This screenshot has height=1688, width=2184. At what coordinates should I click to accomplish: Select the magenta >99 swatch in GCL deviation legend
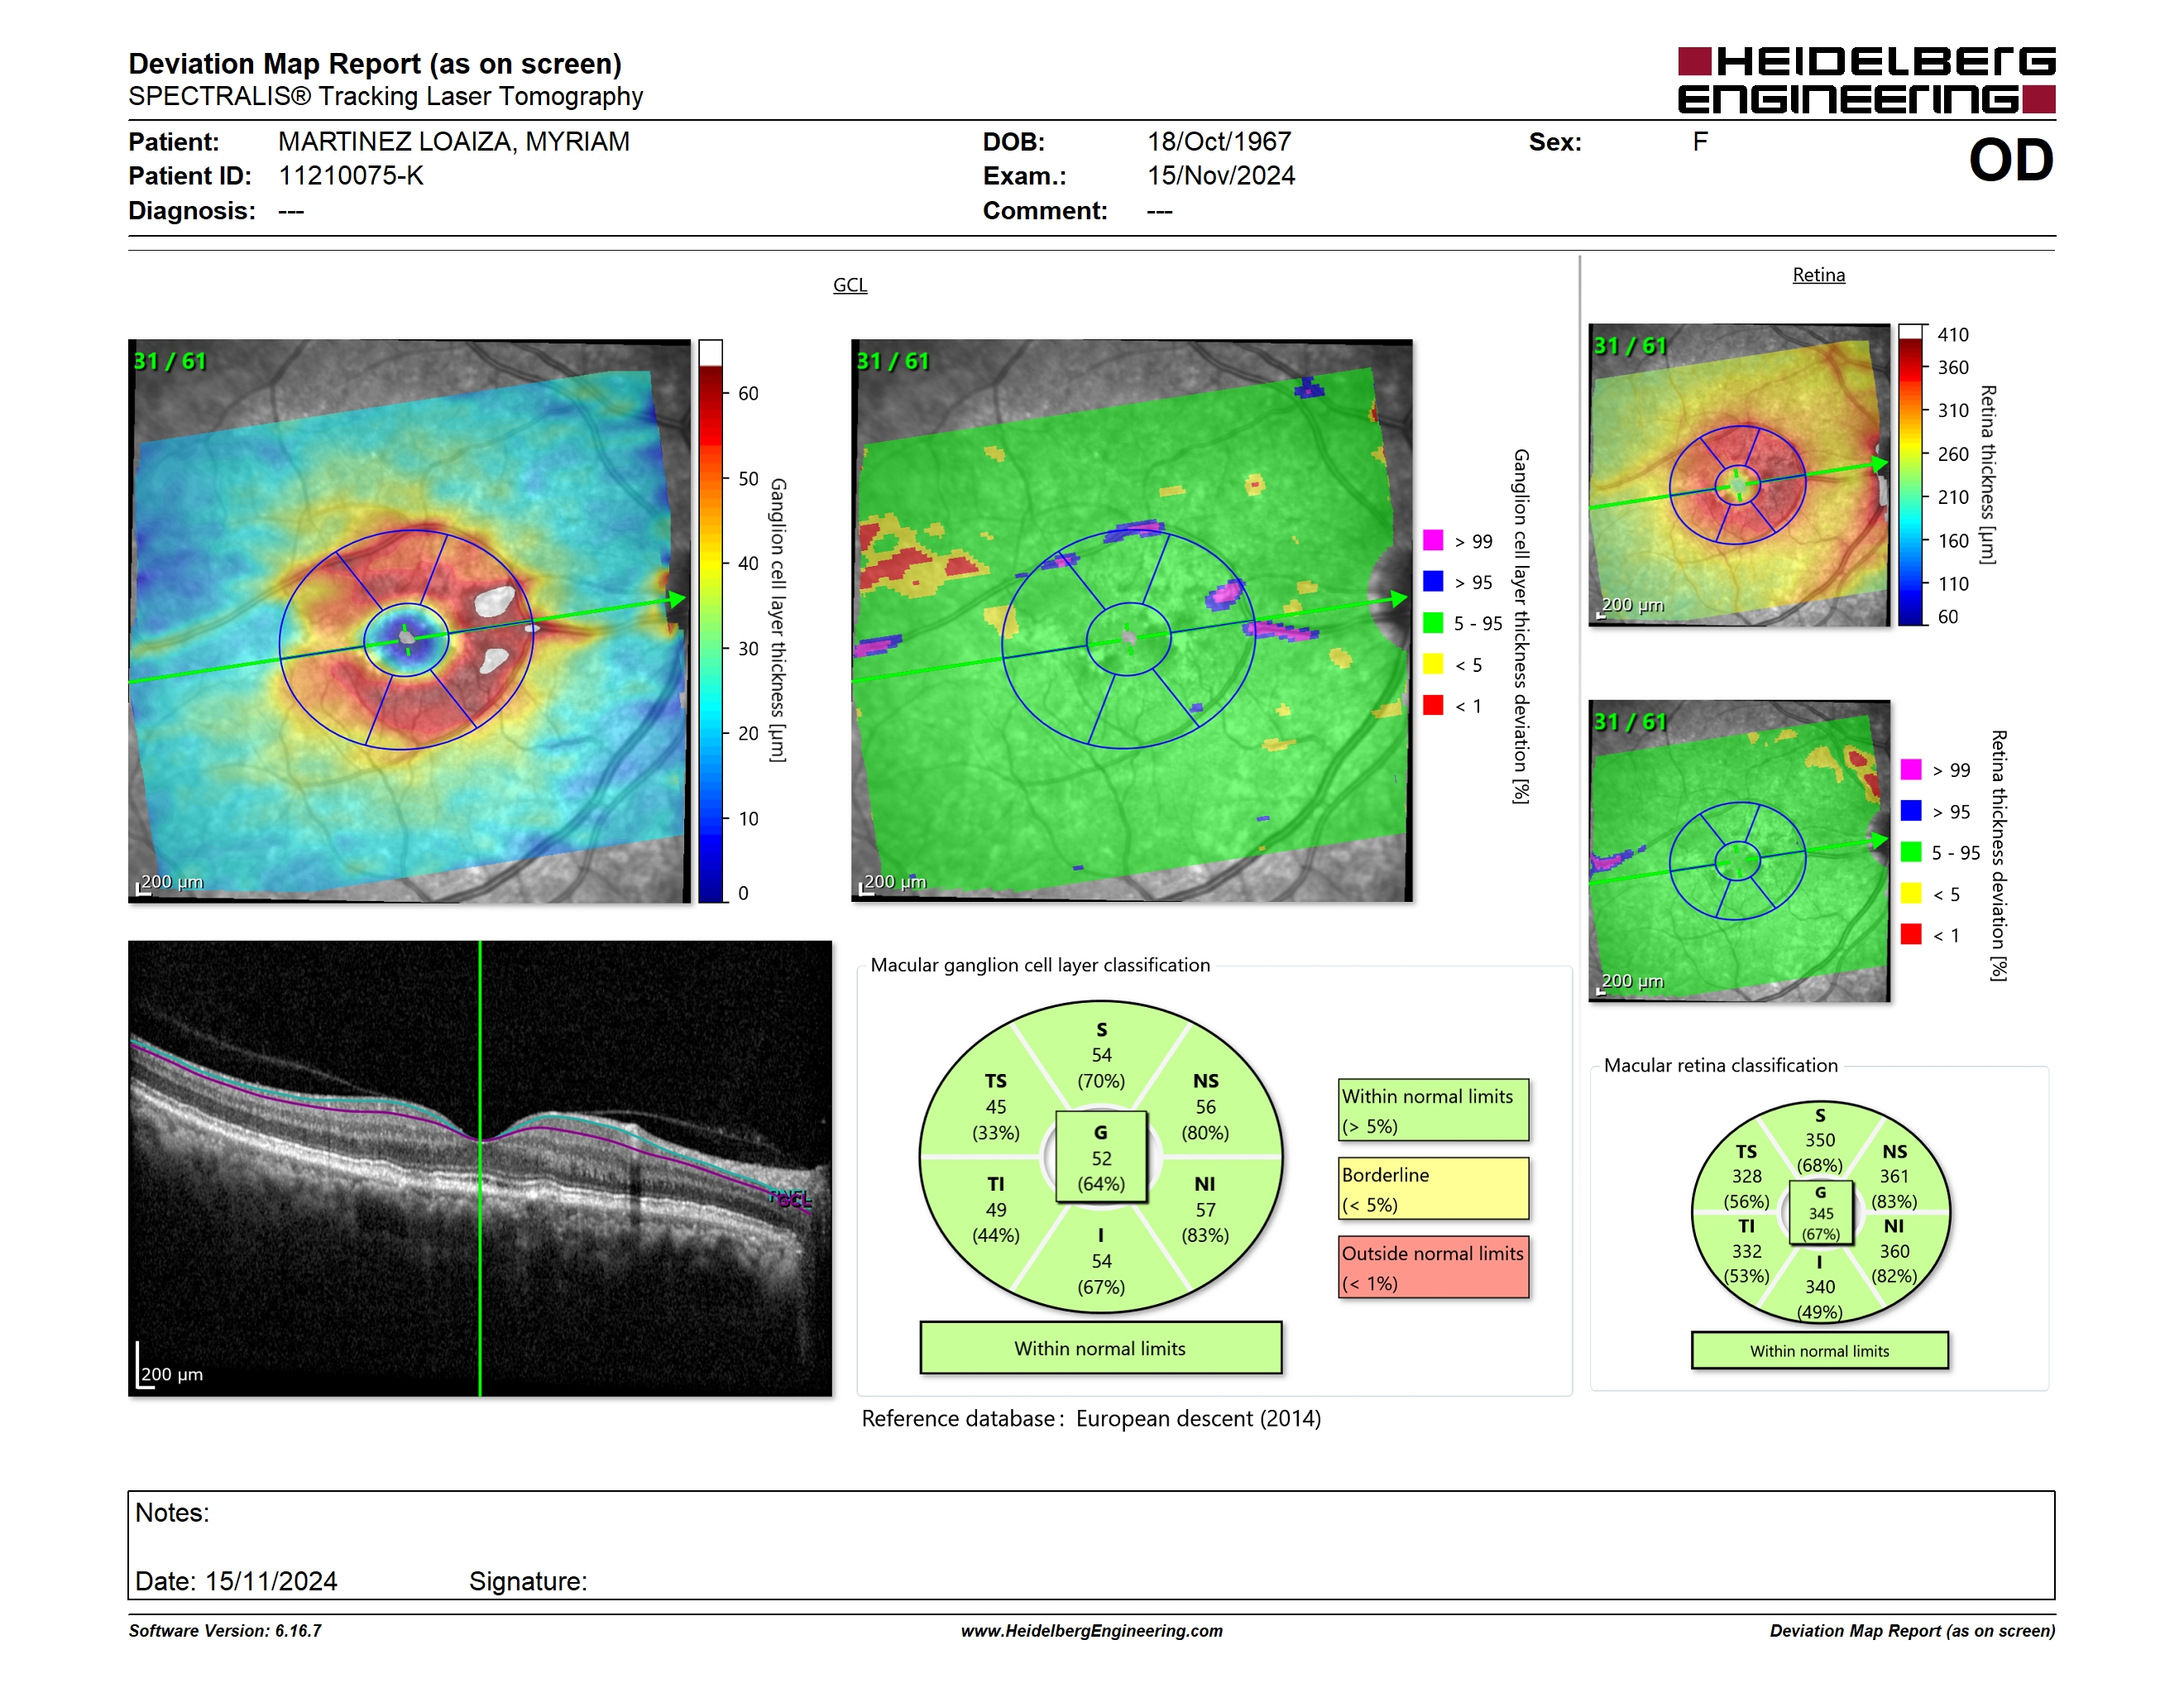coord(1433,540)
